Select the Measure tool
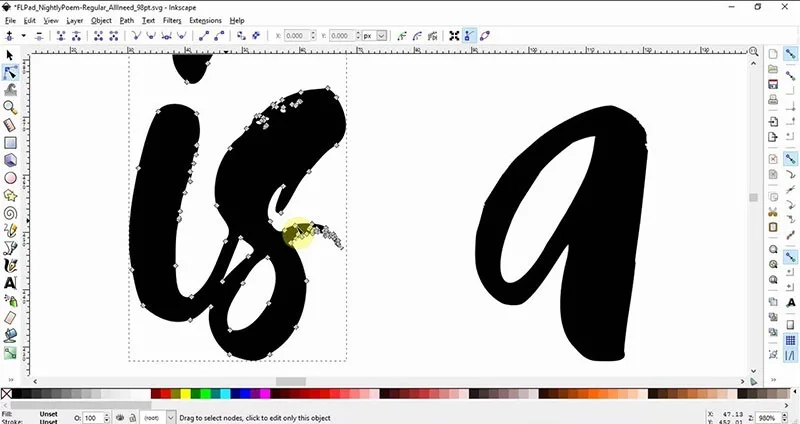Viewport: 800px width, 424px height. point(10,125)
